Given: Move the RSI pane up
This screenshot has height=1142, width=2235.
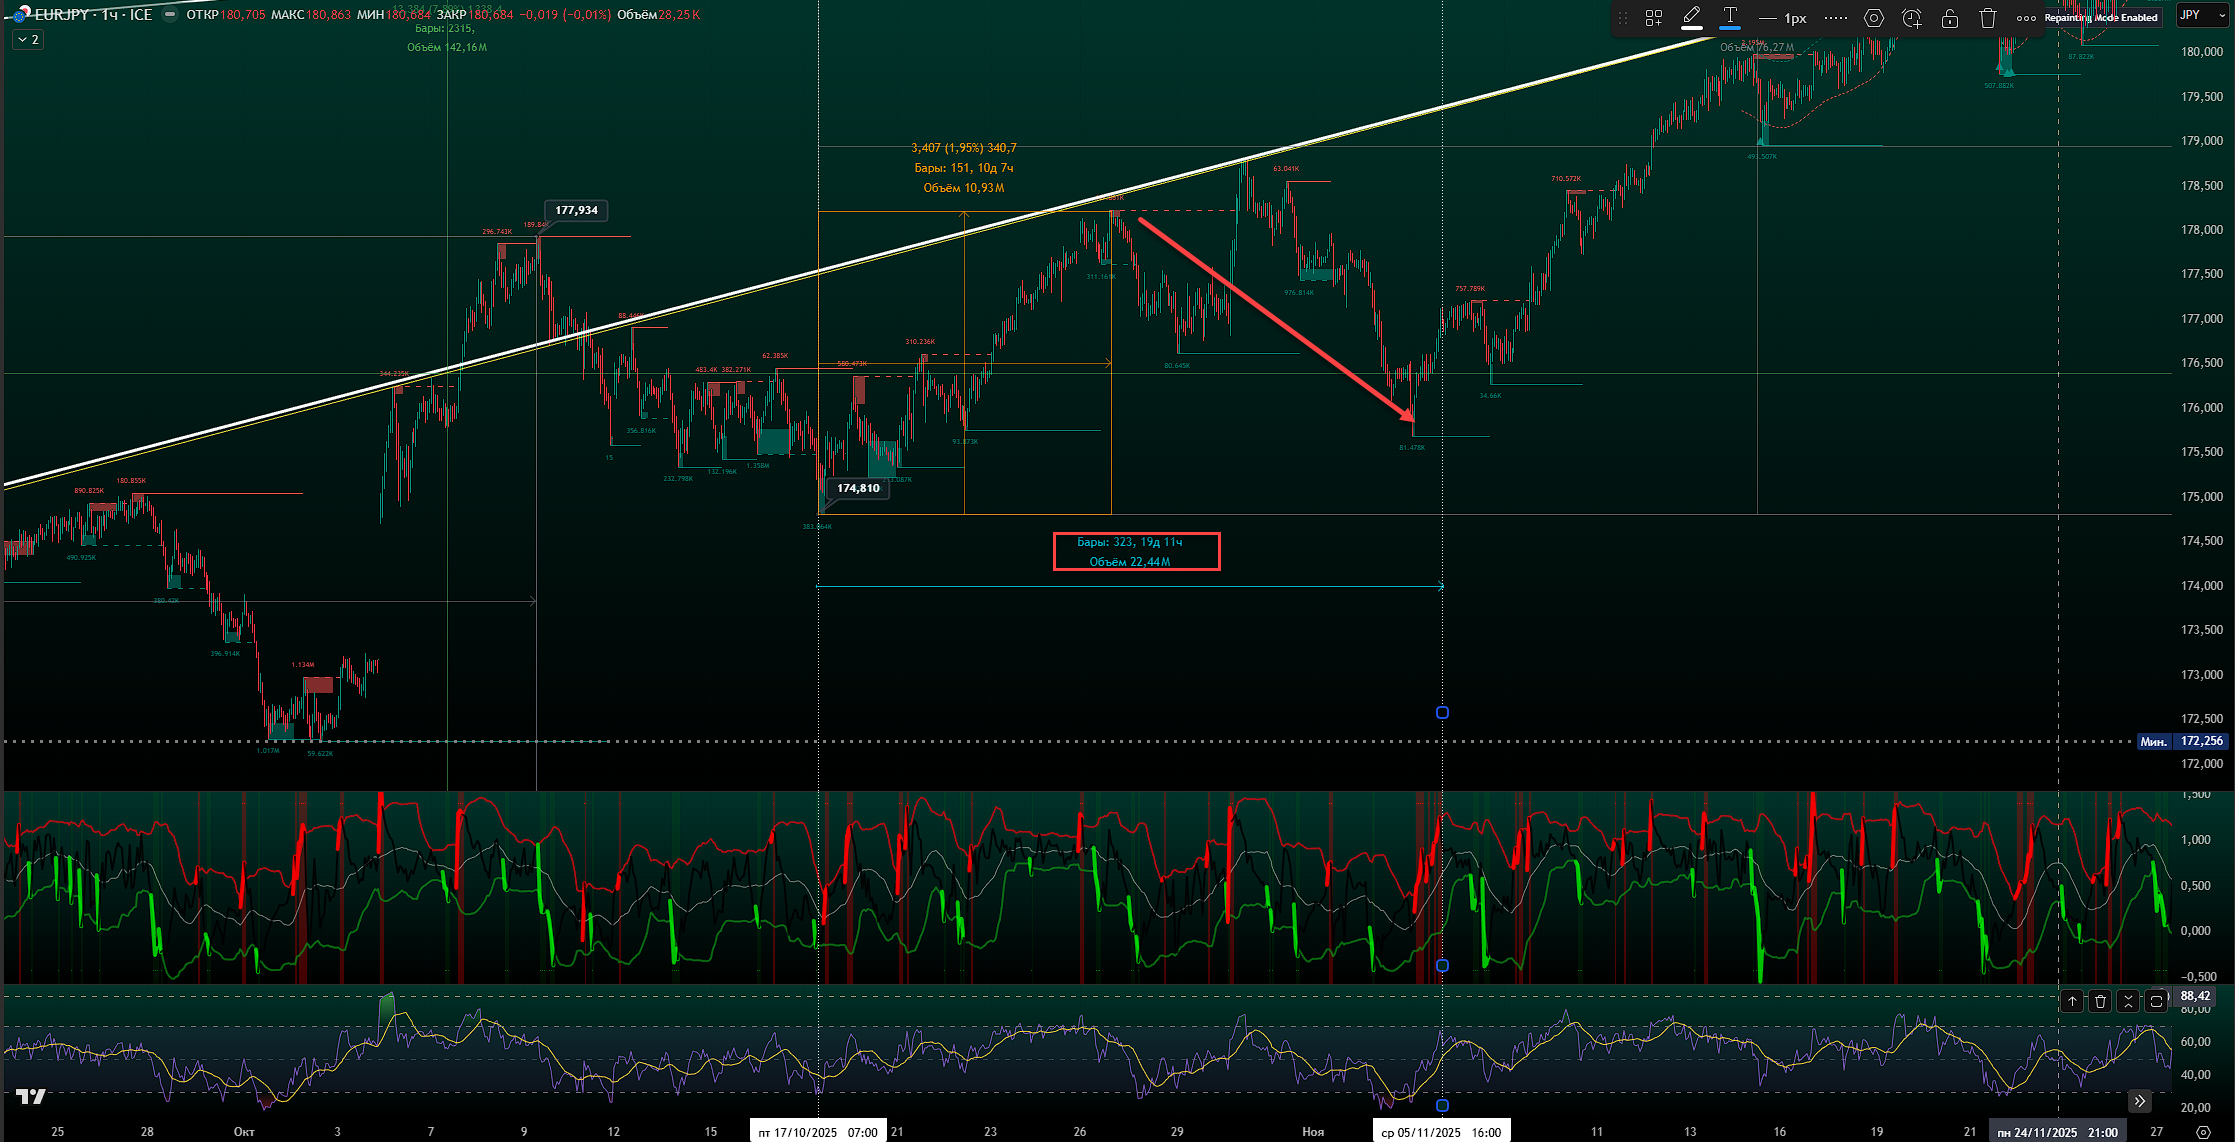Looking at the screenshot, I should click(x=2072, y=1001).
